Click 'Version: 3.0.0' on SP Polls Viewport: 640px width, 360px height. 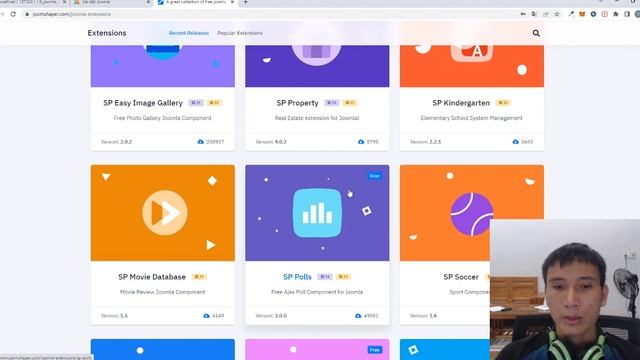tap(271, 316)
